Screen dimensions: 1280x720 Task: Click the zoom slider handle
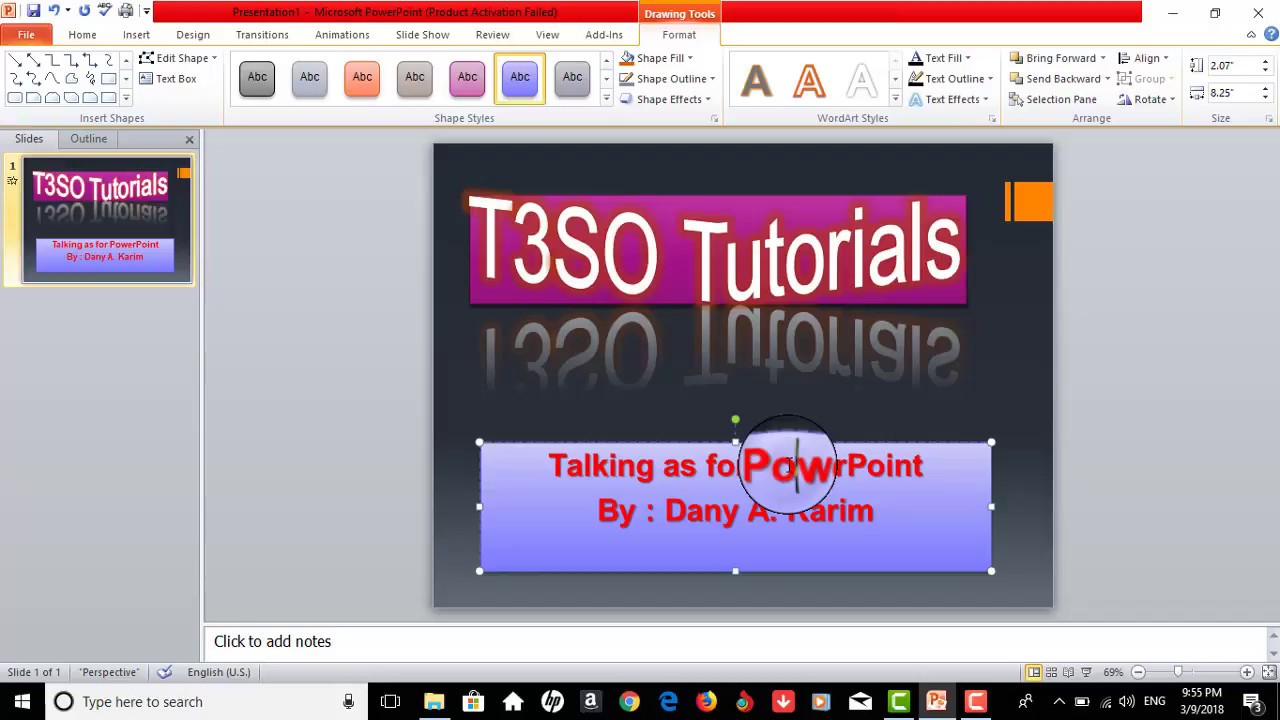[1178, 672]
